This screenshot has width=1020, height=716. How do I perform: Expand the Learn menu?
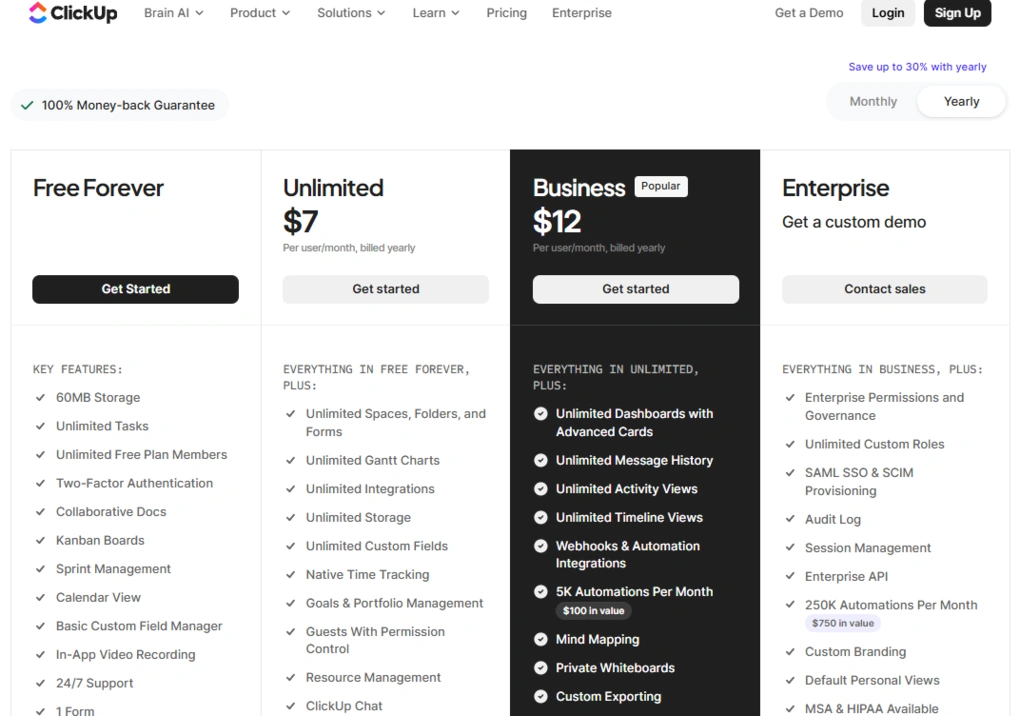point(436,13)
